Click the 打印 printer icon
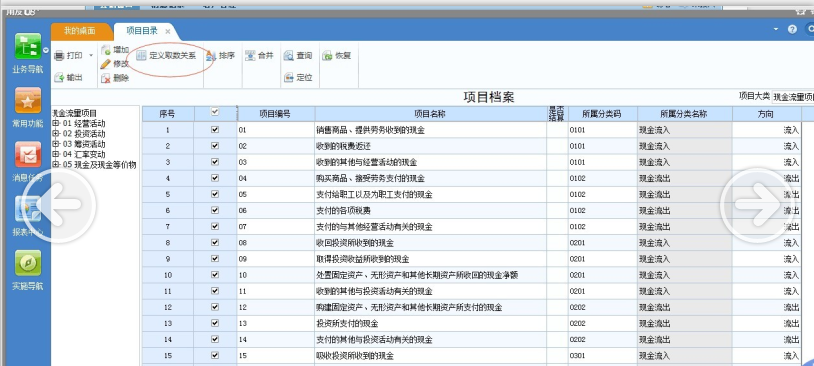 [59, 56]
